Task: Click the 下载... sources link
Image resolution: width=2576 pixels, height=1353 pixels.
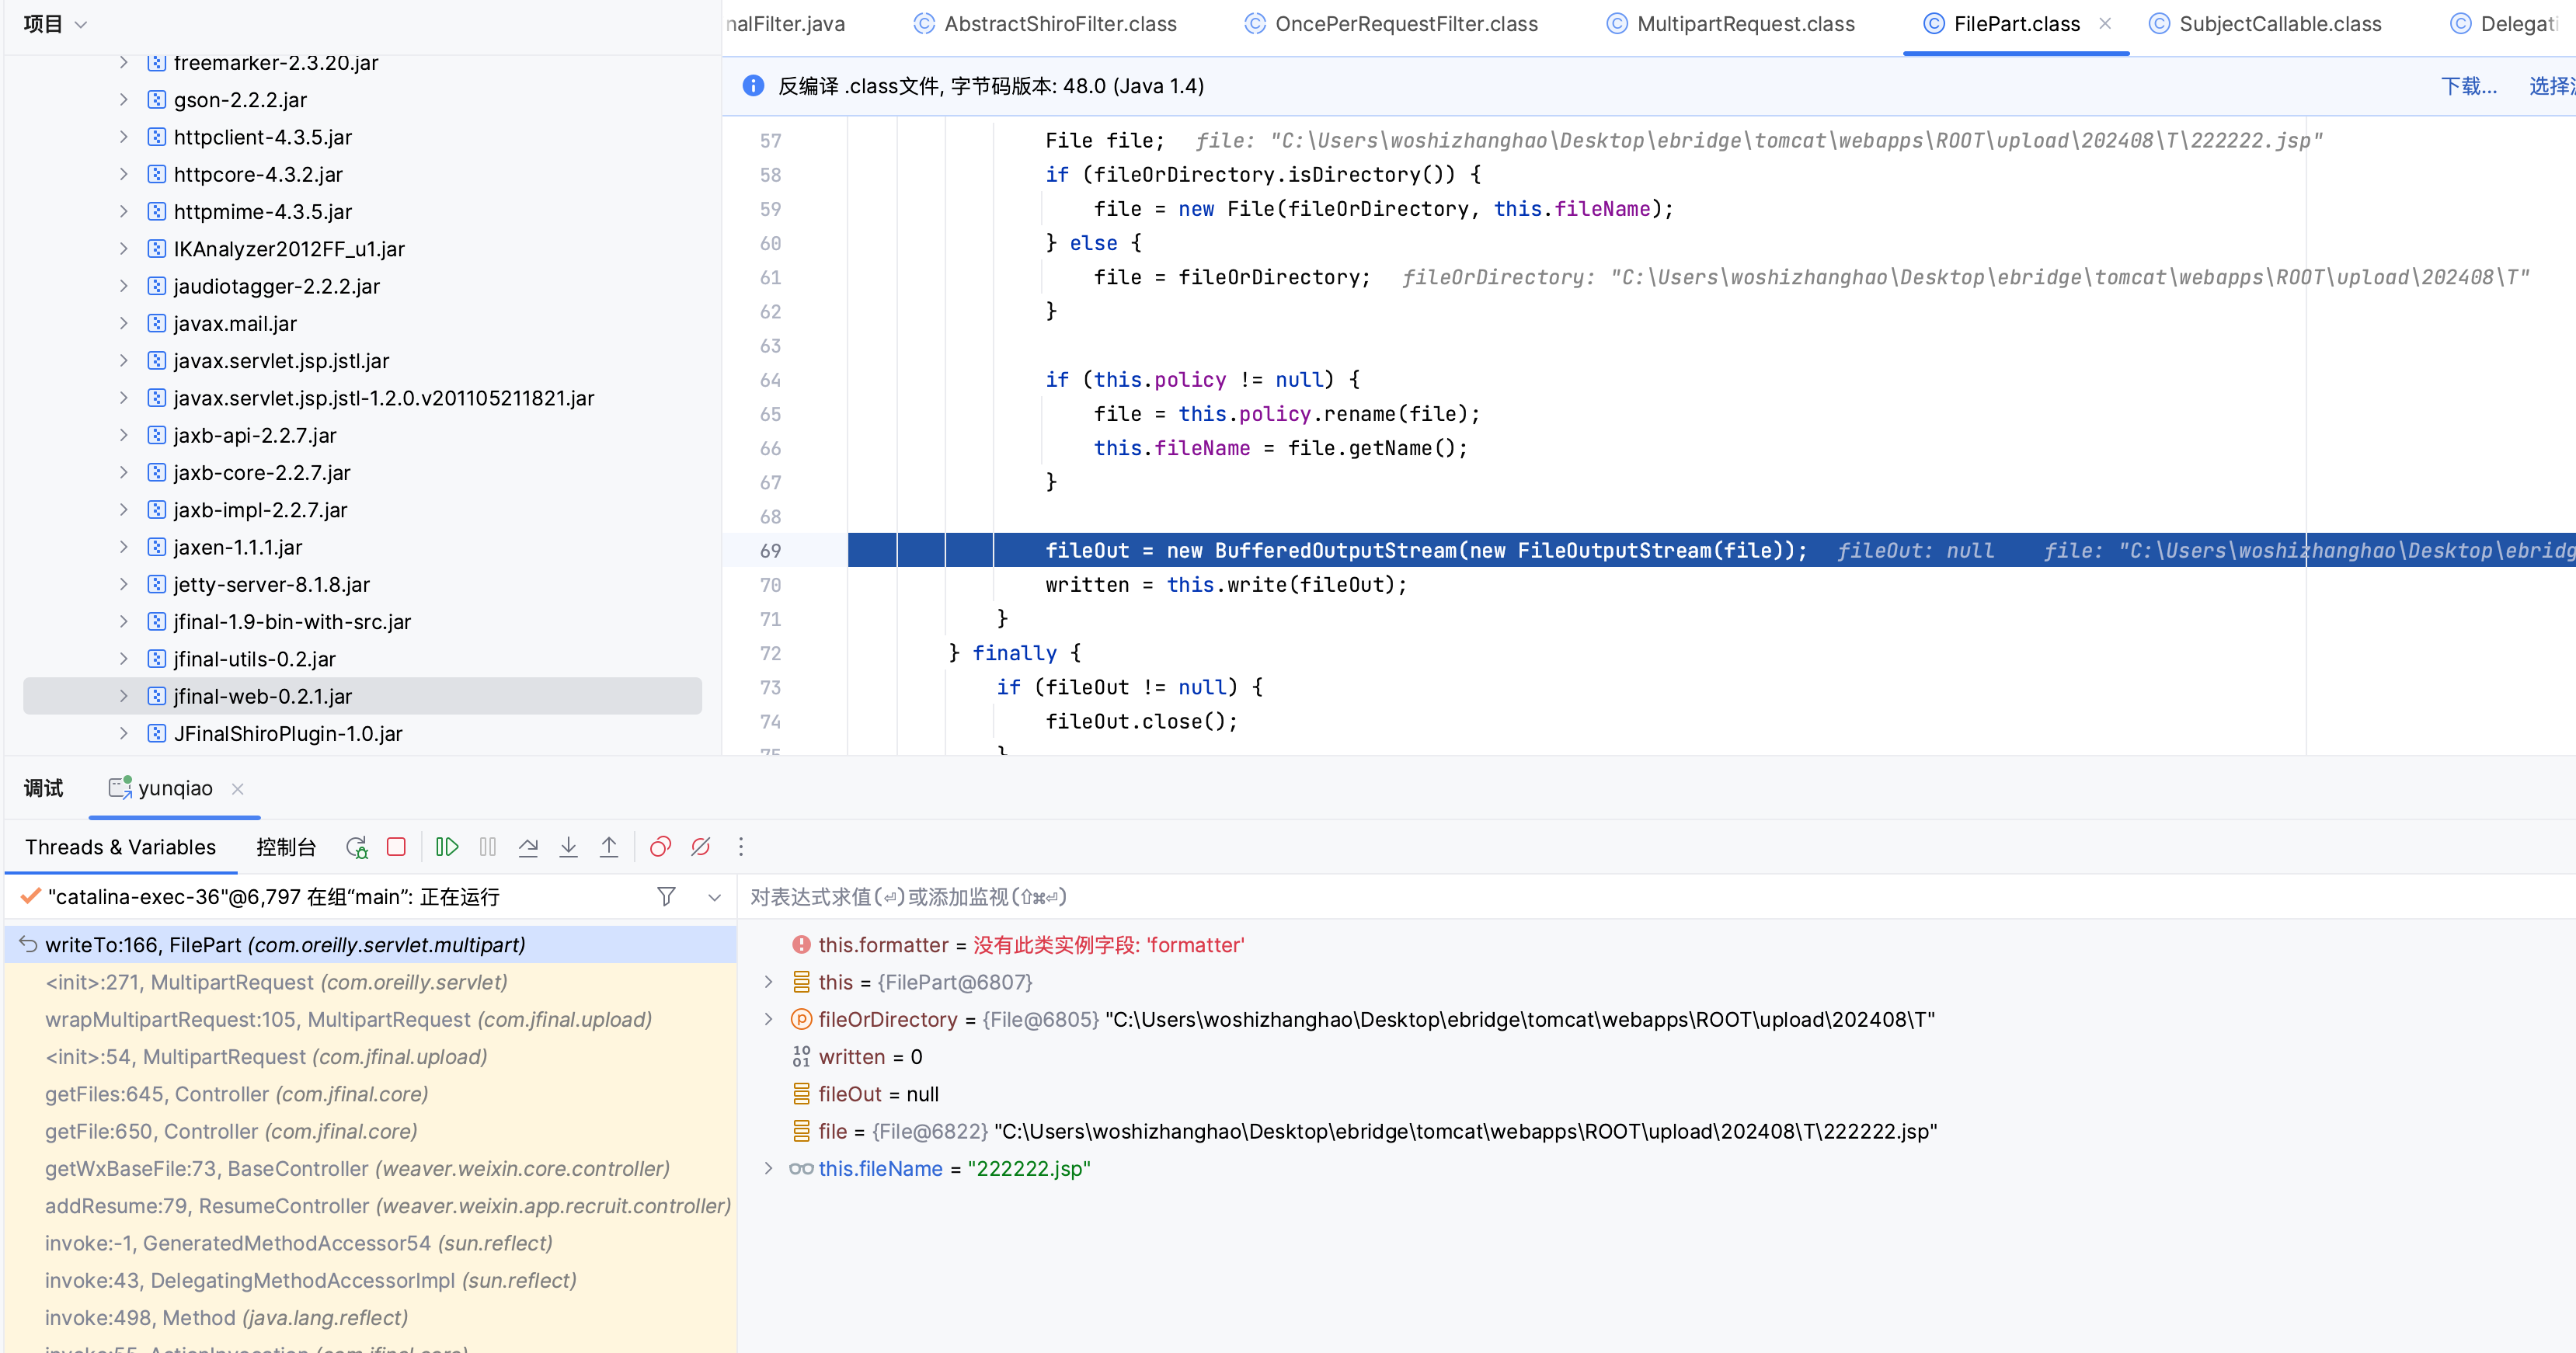Action: [x=2468, y=86]
